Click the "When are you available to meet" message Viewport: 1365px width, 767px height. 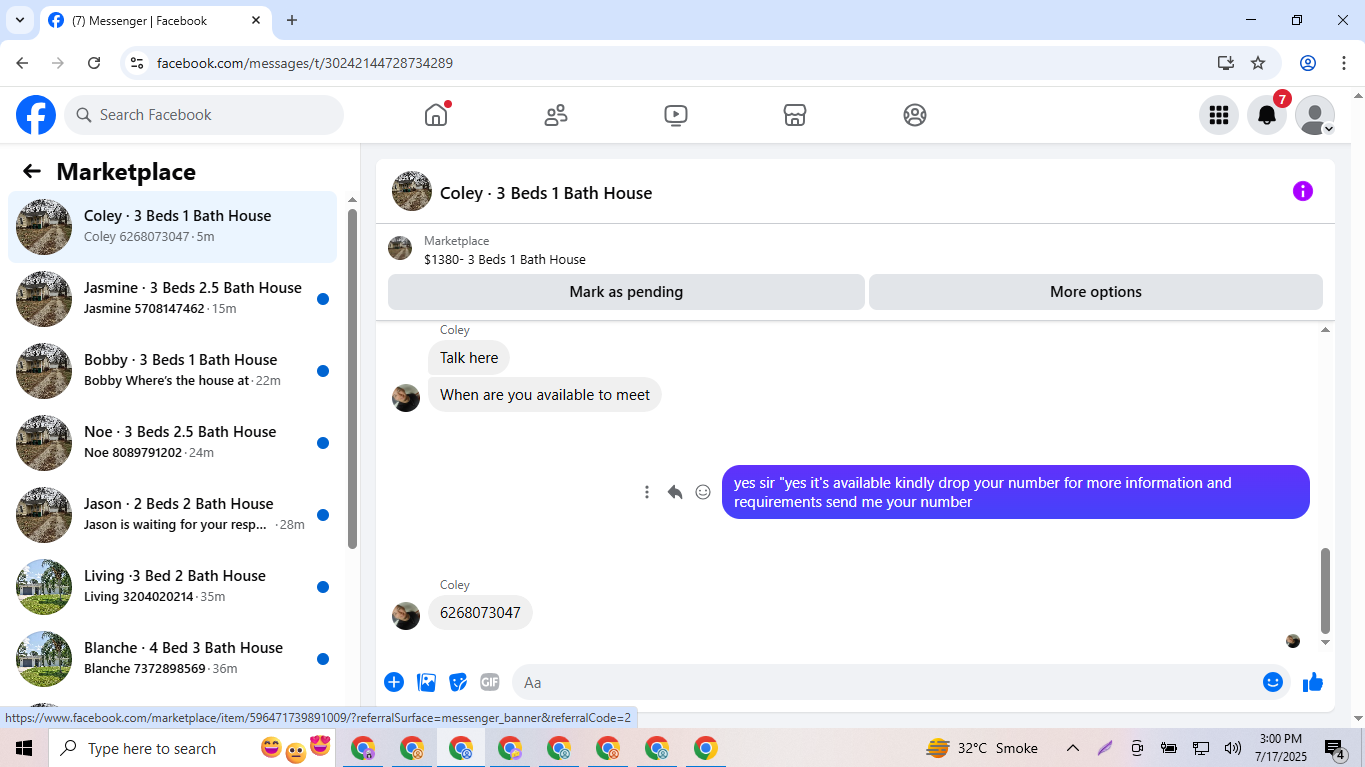coord(545,395)
